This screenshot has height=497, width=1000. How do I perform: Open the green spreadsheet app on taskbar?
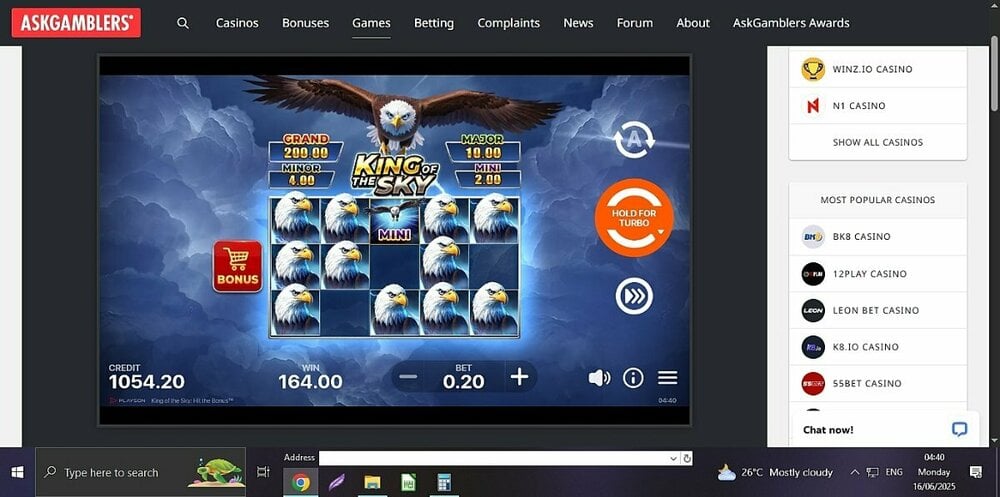pos(408,482)
